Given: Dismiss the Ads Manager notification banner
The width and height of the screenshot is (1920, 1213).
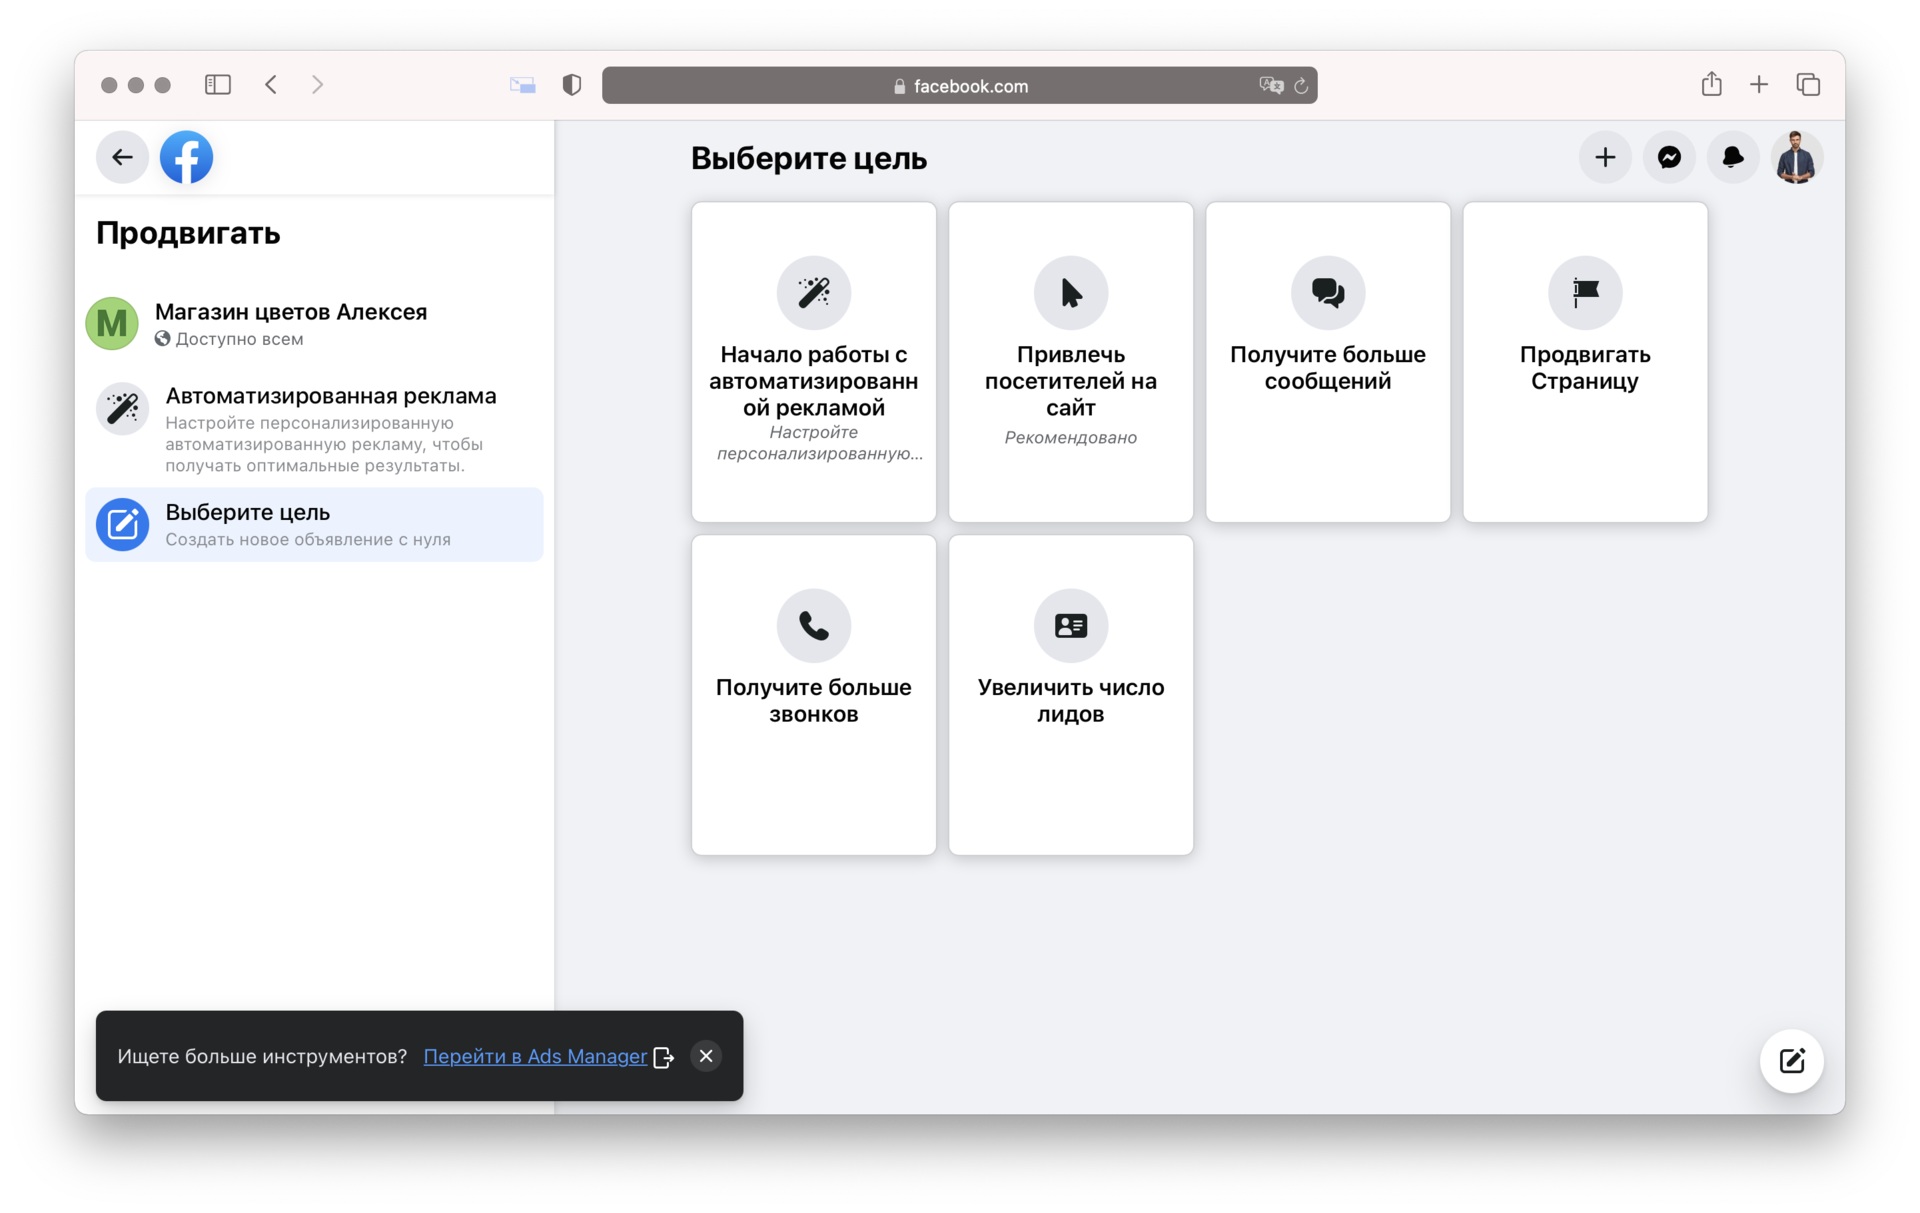Looking at the screenshot, I should 706,1056.
